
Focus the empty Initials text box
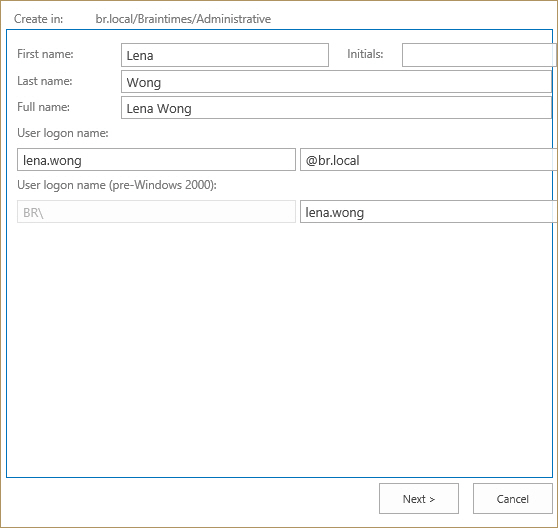point(479,55)
